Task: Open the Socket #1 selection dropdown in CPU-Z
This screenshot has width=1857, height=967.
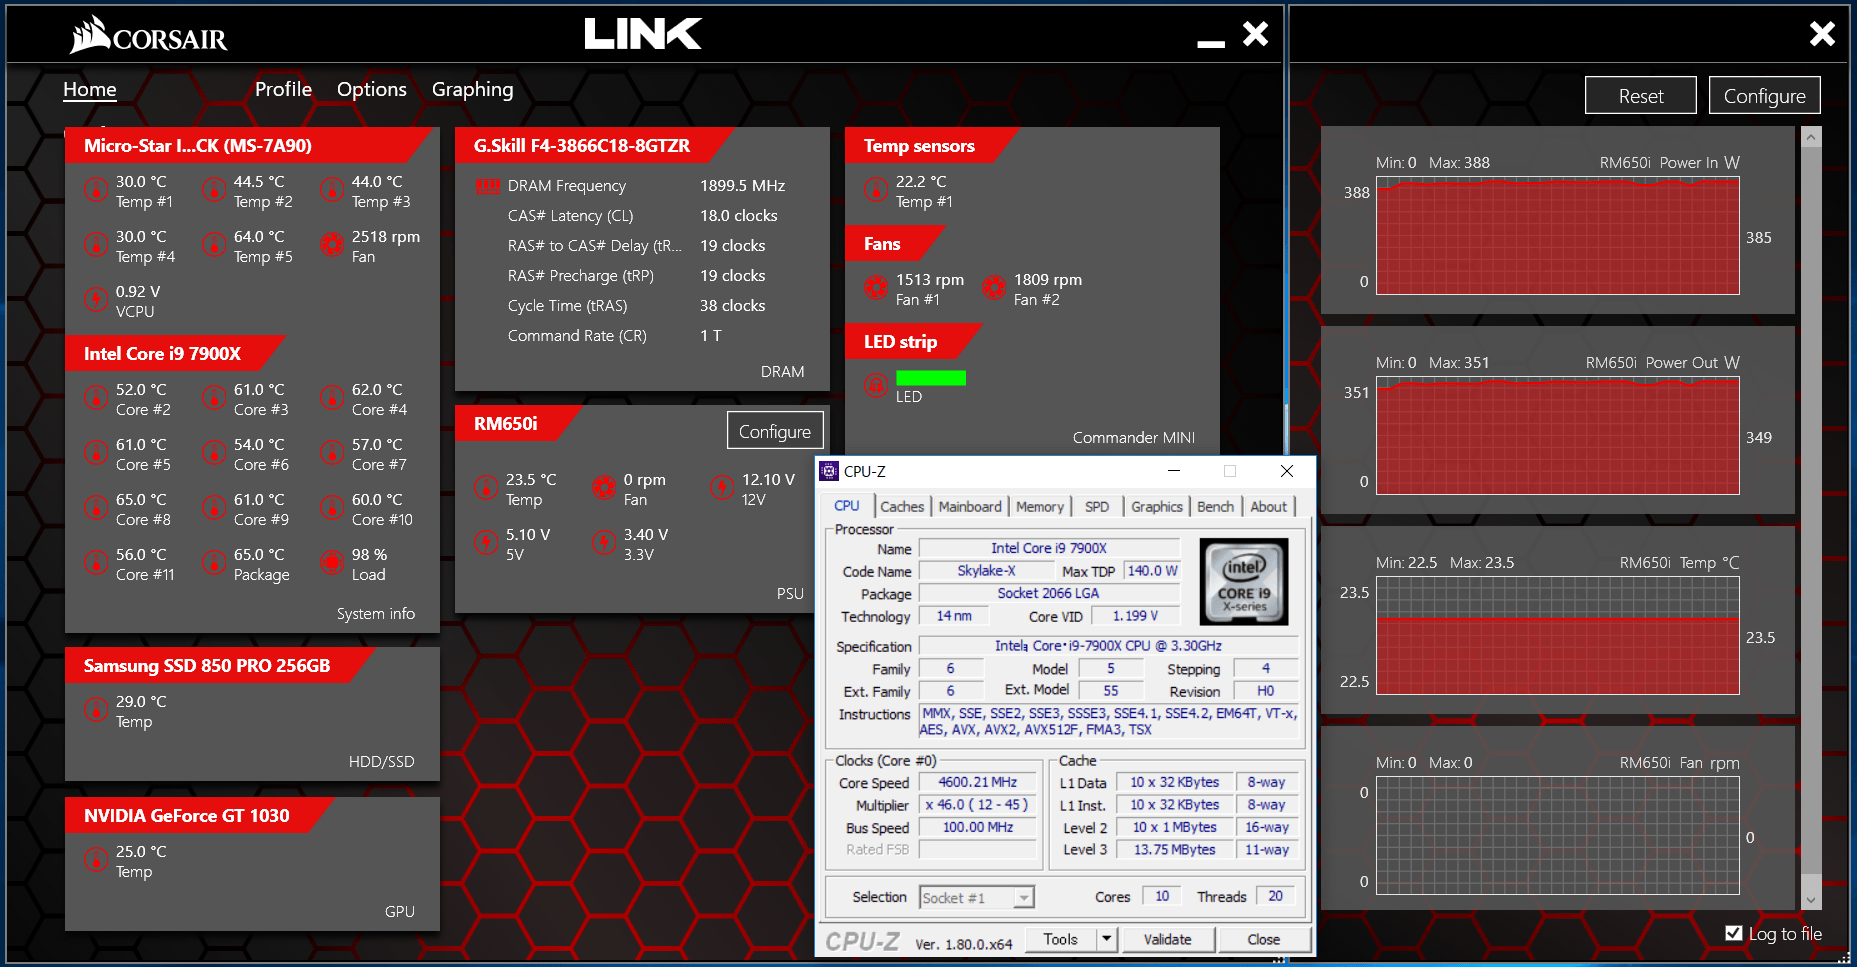Action: [x=976, y=897]
